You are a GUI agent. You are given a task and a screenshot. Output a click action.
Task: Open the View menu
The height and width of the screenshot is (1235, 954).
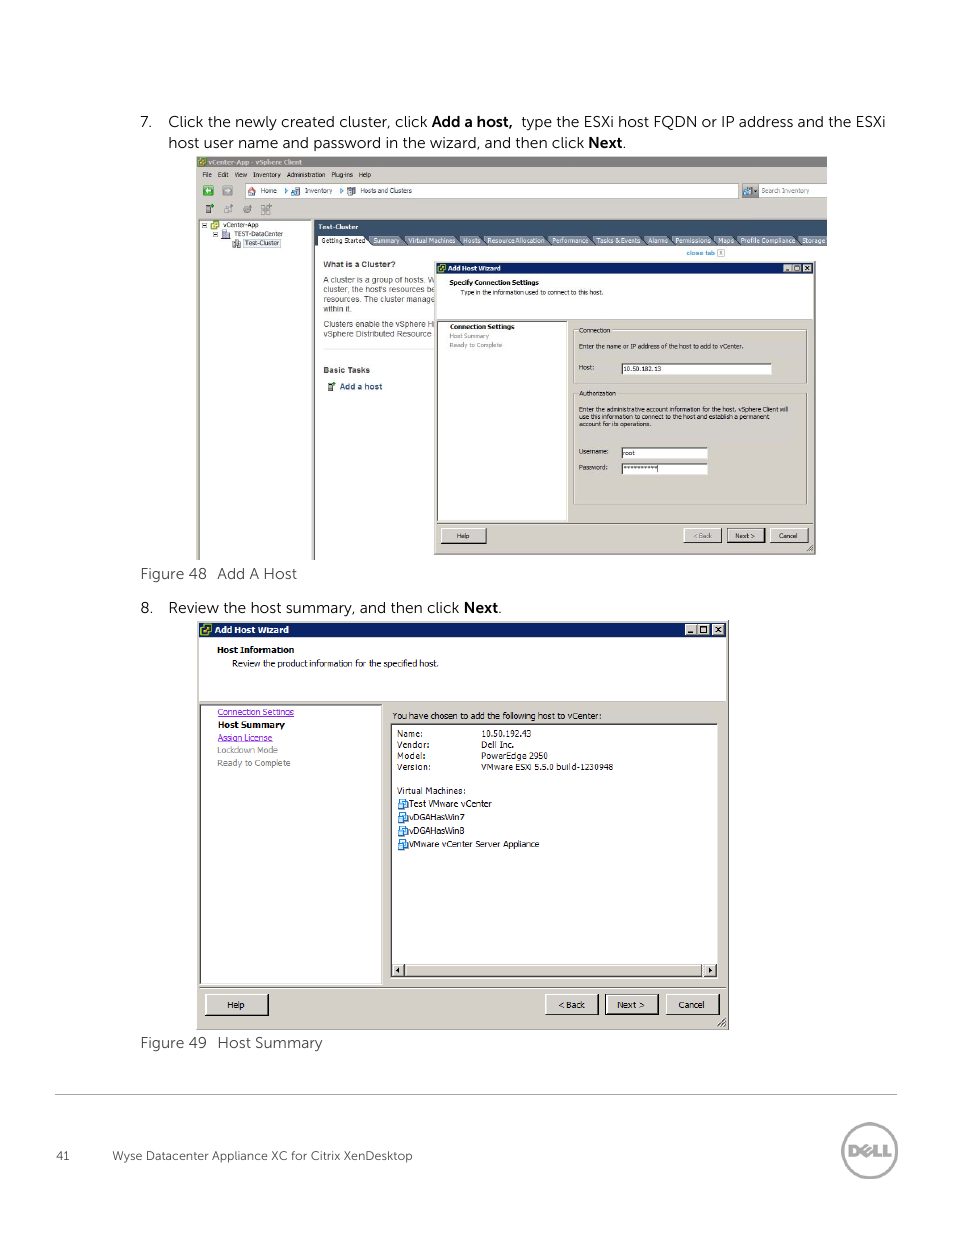(241, 175)
